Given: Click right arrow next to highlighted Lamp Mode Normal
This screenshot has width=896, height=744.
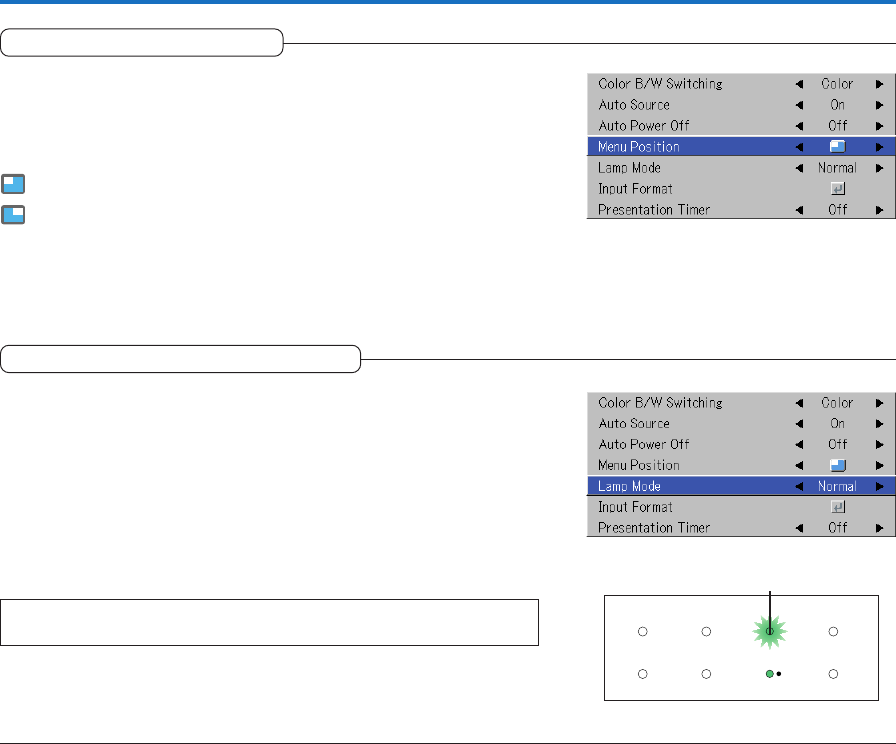Looking at the screenshot, I should [878, 487].
